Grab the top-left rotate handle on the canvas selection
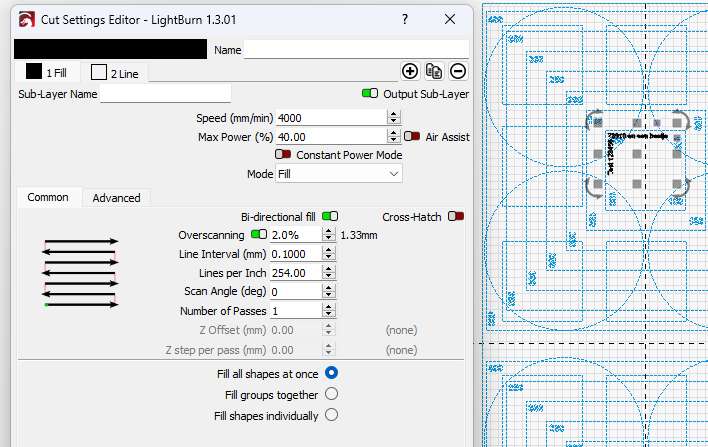Screen dimensions: 708x447 pyautogui.click(x=594, y=120)
